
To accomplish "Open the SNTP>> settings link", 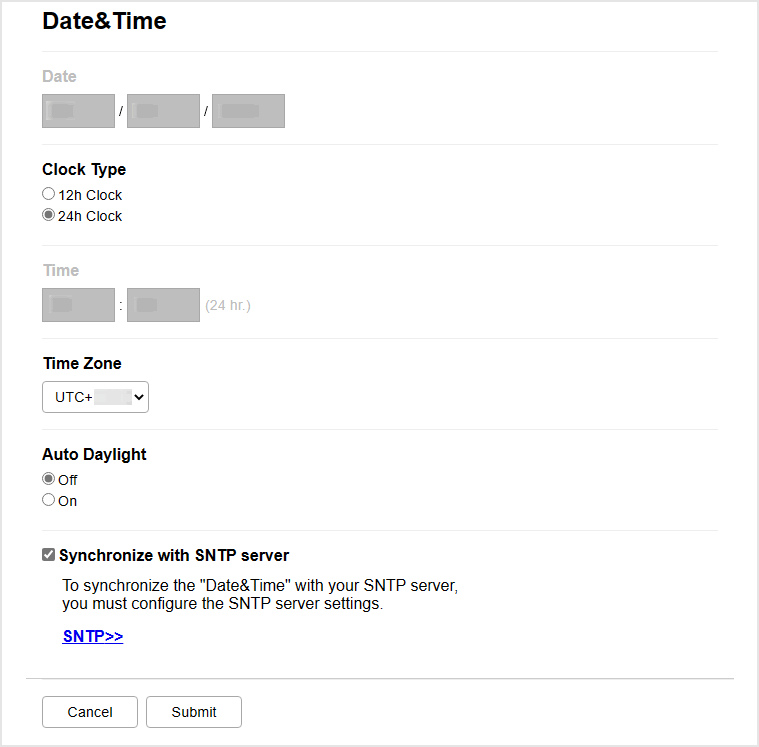I will click(92, 636).
